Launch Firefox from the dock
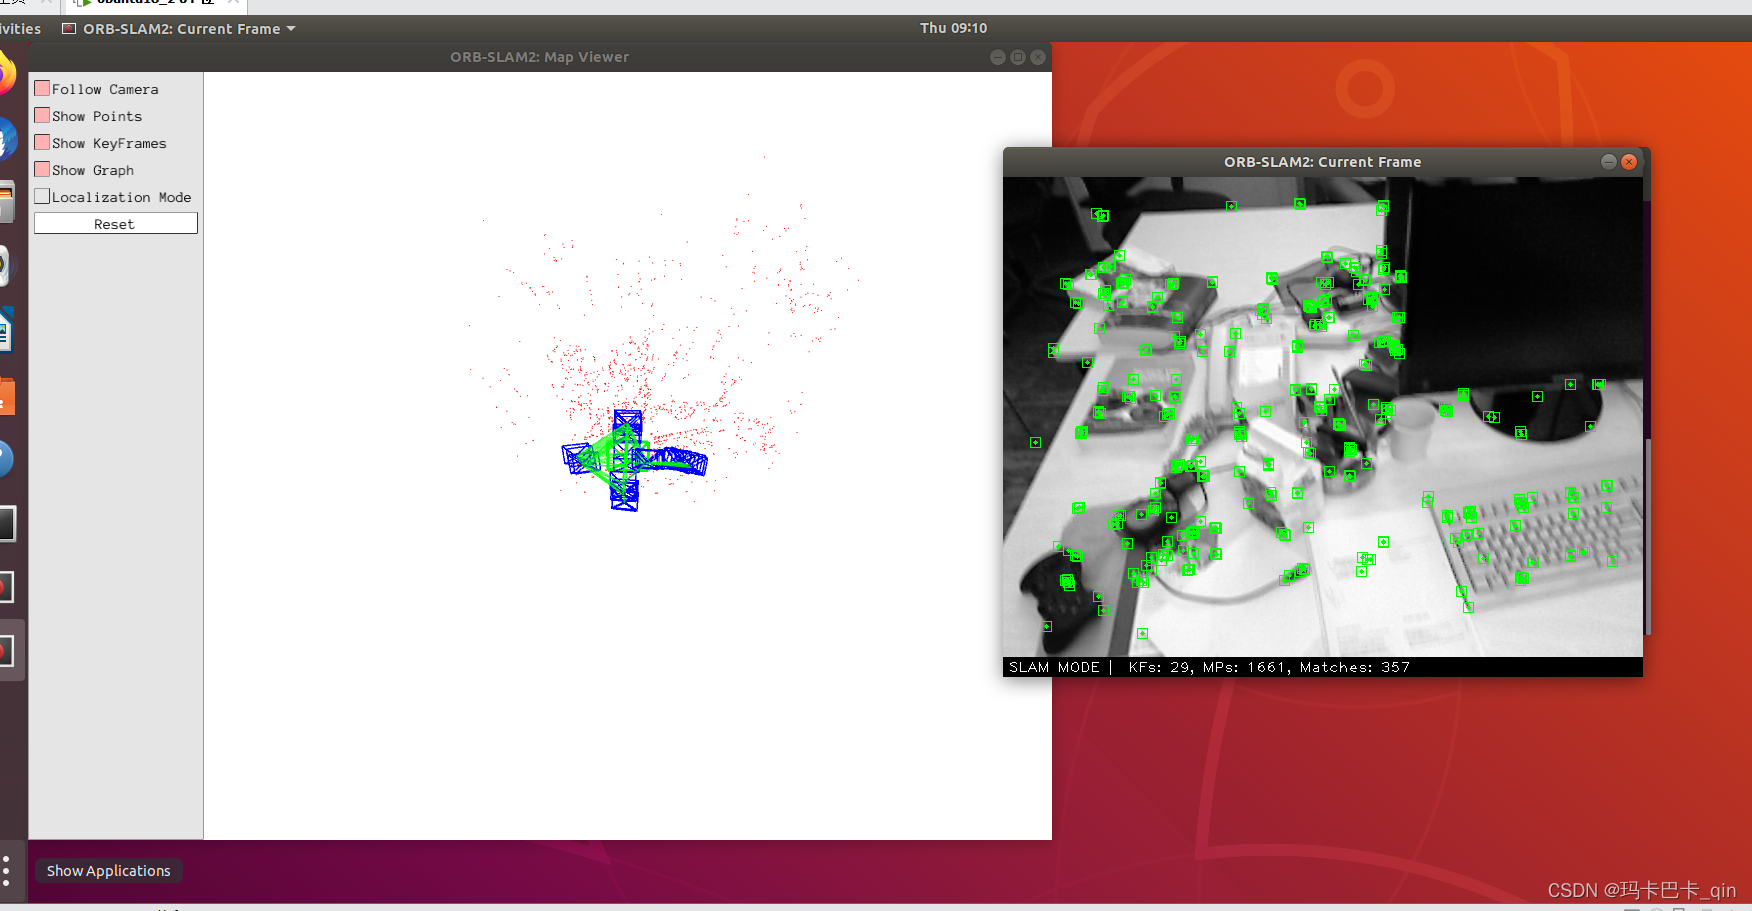1752x911 pixels. (x=5, y=75)
